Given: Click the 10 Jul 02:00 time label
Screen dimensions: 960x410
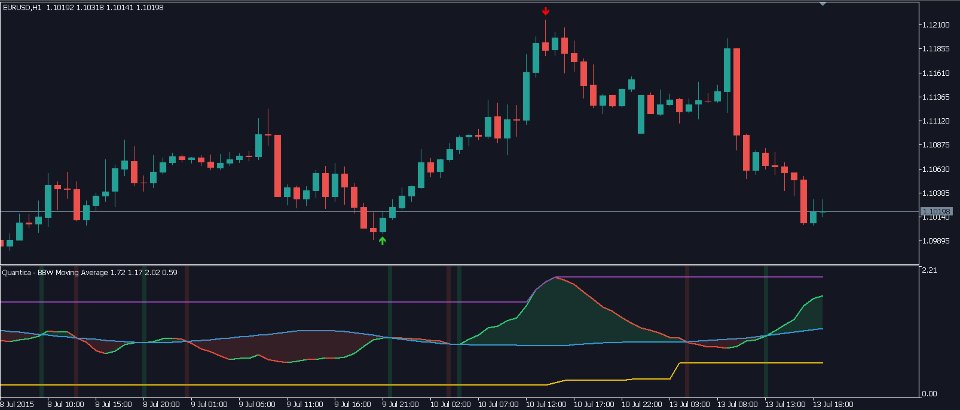Looking at the screenshot, I should click(449, 404).
